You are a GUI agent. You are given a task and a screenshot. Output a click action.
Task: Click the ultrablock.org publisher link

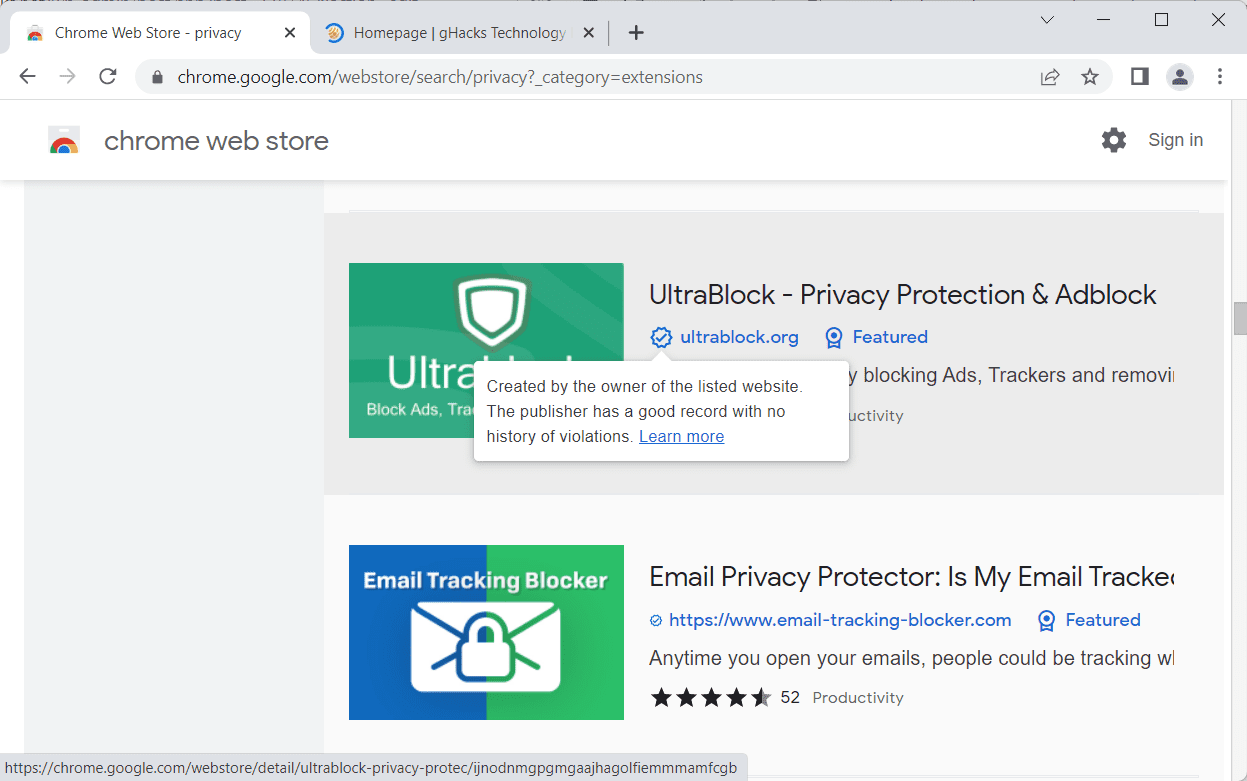[x=738, y=337]
